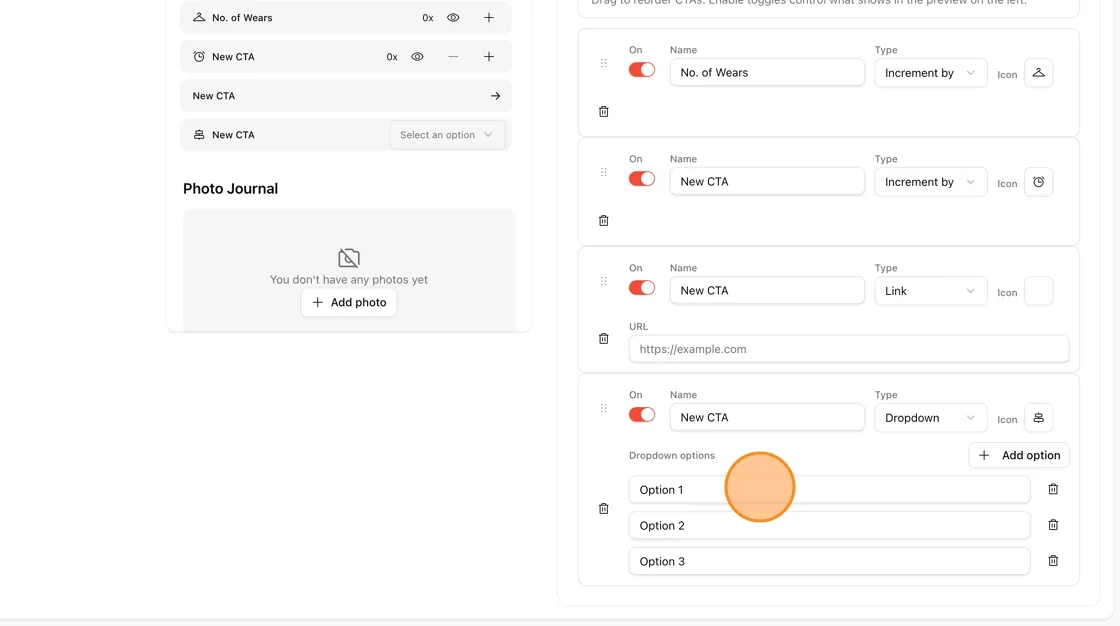The image size is (1120, 626).
Task: Change the hanger icon for No. of Wears CTA
Action: point(1038,73)
